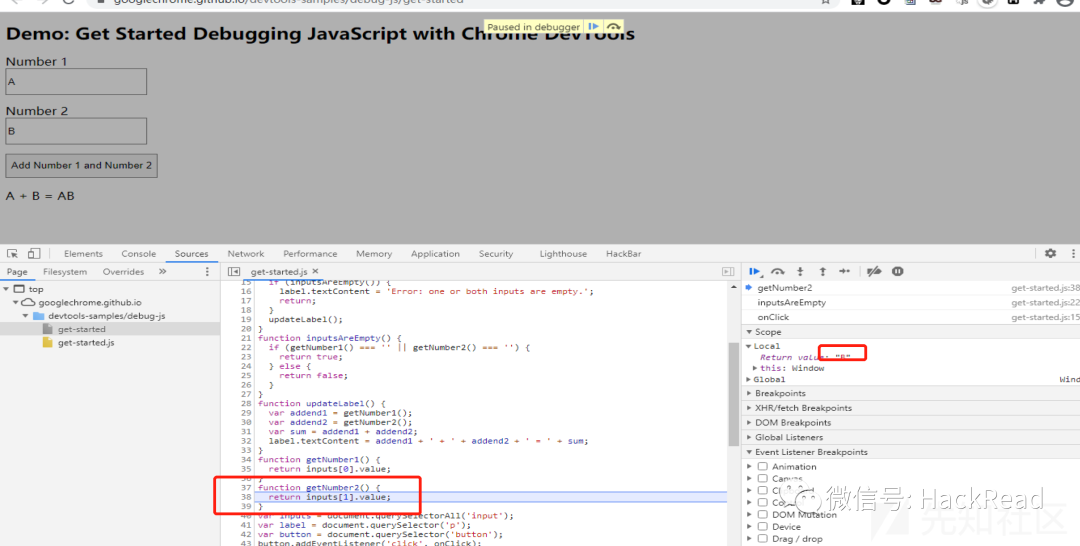1080x546 pixels.
Task: Click the Number 2 input field
Action: (x=76, y=131)
